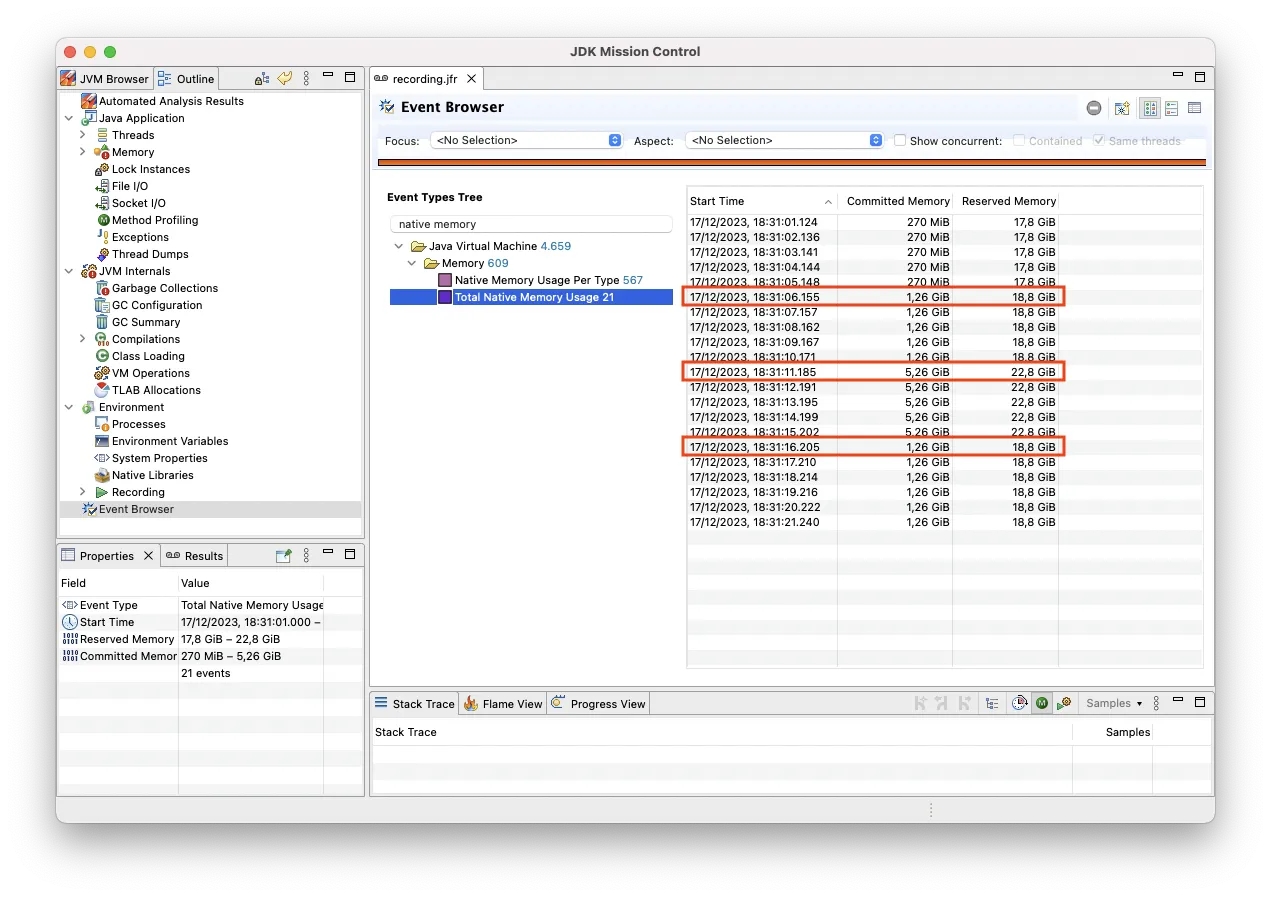
Task: Click the gray remove-selection icon in Event Browser
Action: tap(1094, 108)
